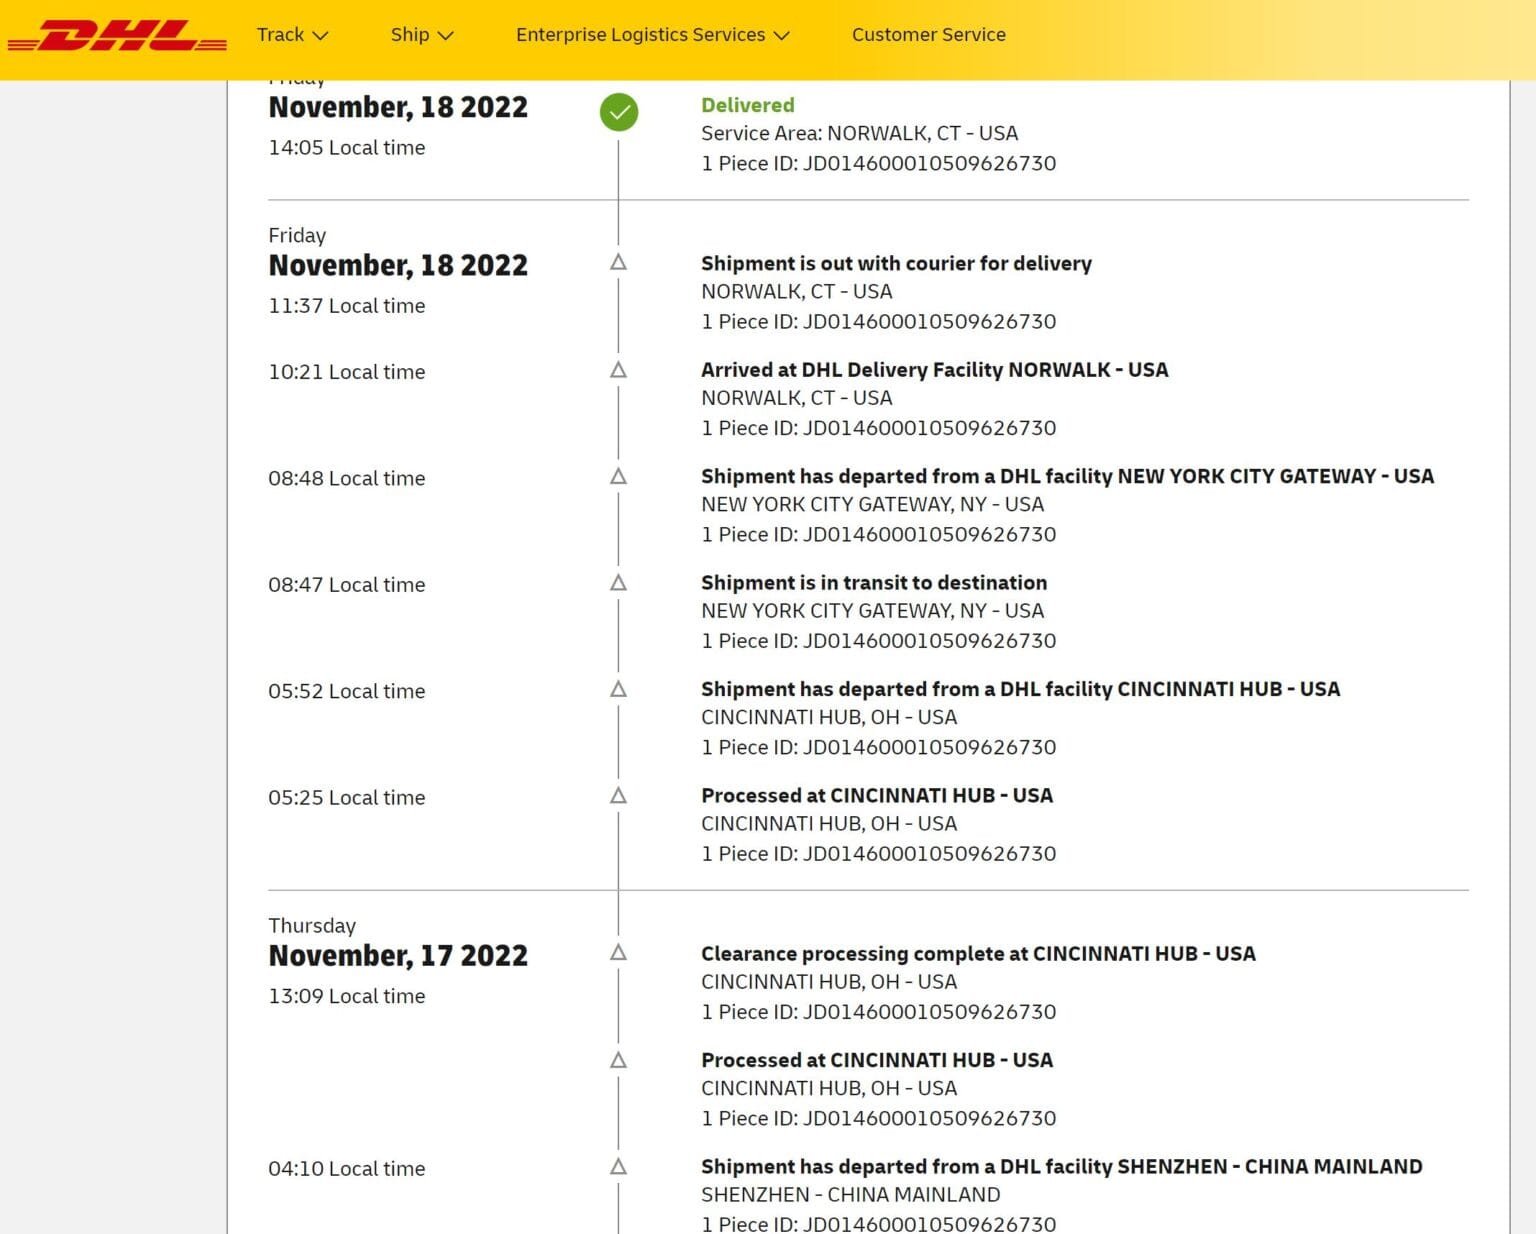The height and width of the screenshot is (1234, 1536).
Task: Click the November, 18 2022 date heading
Action: pyautogui.click(x=398, y=106)
